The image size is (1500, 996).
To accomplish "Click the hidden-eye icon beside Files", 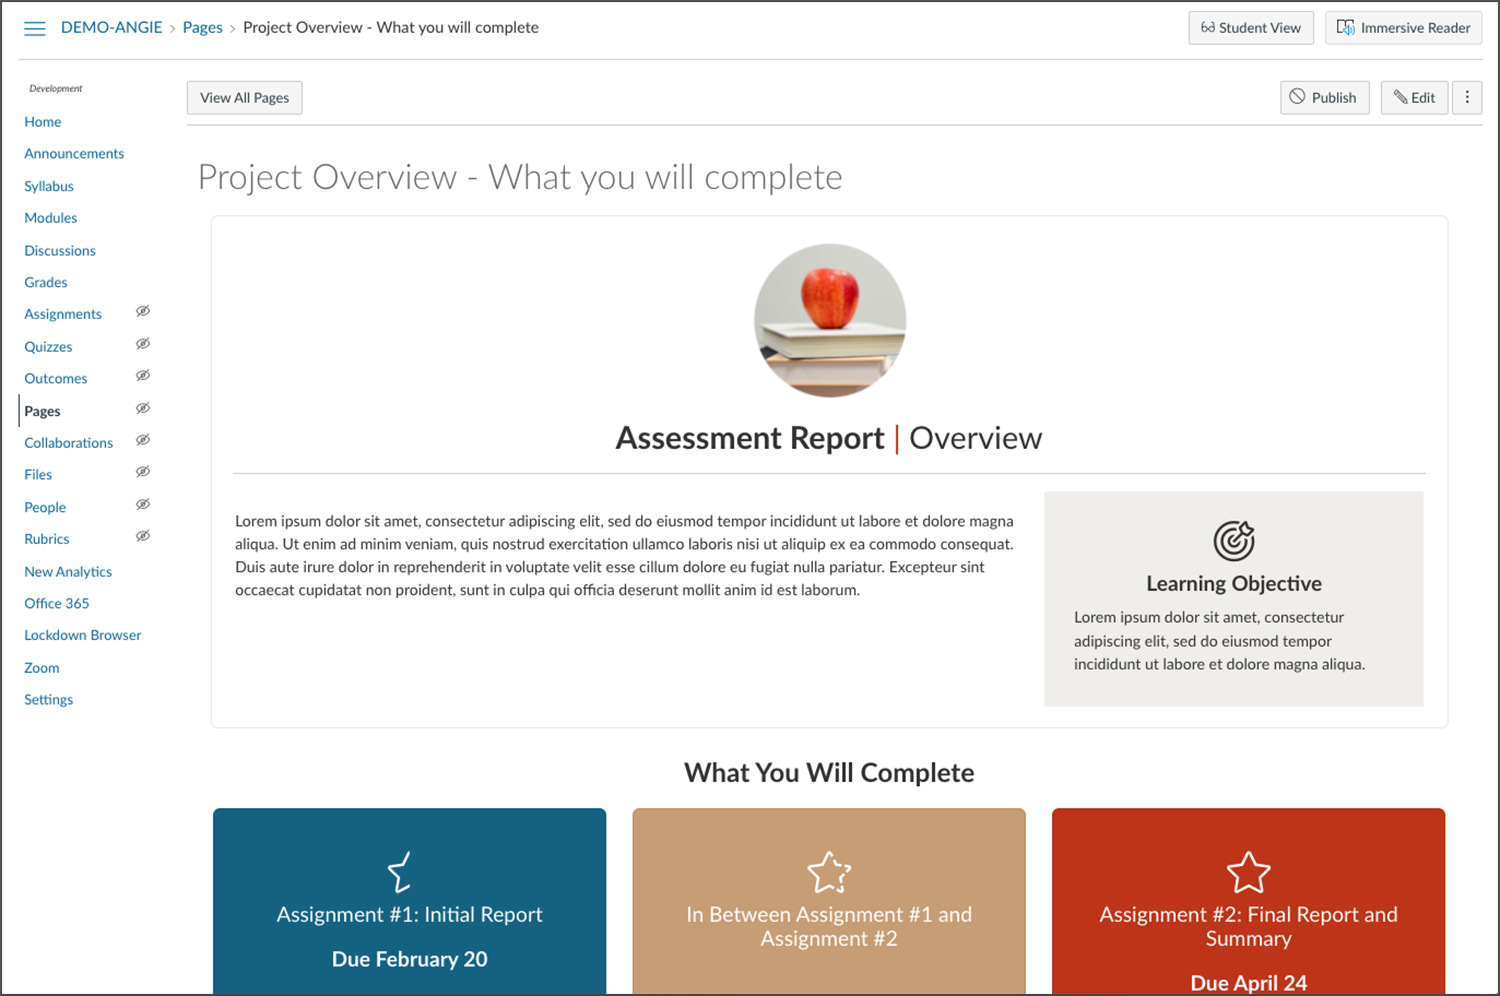I will [x=143, y=472].
